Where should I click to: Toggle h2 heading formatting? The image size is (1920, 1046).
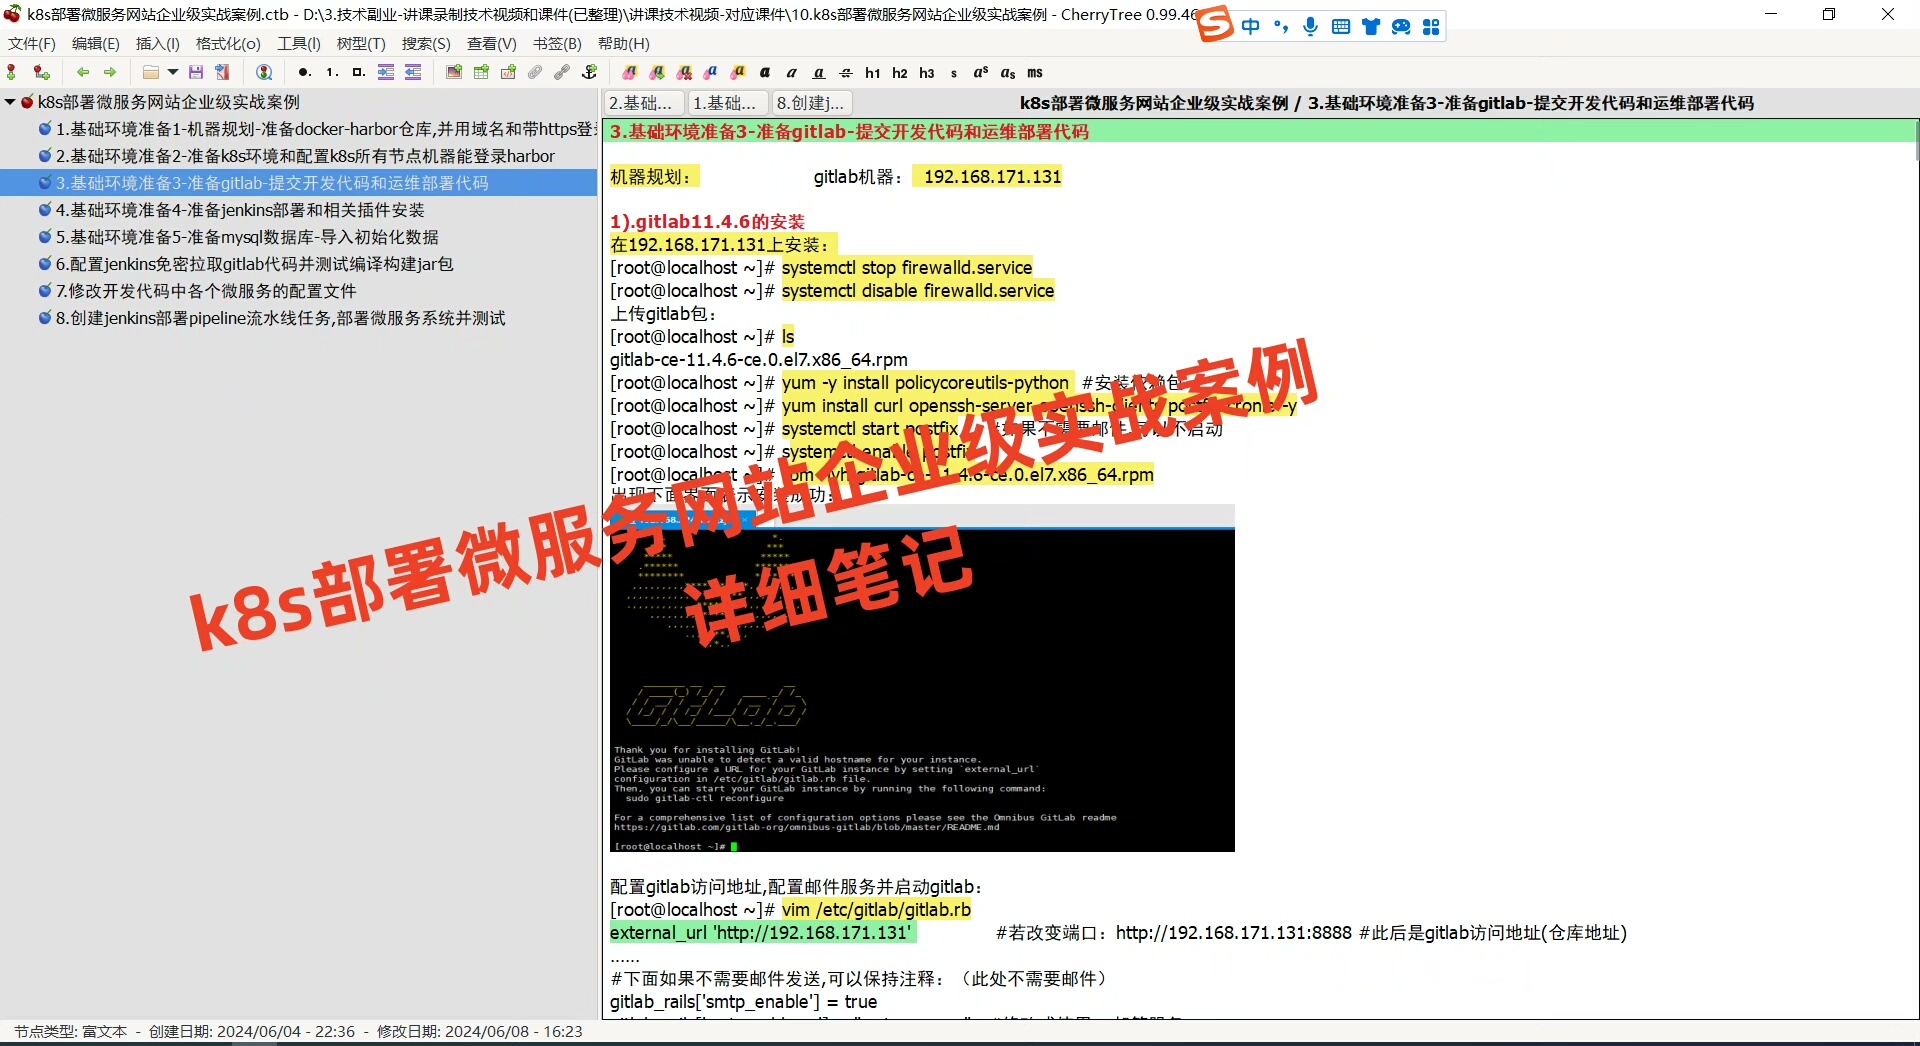tap(900, 72)
